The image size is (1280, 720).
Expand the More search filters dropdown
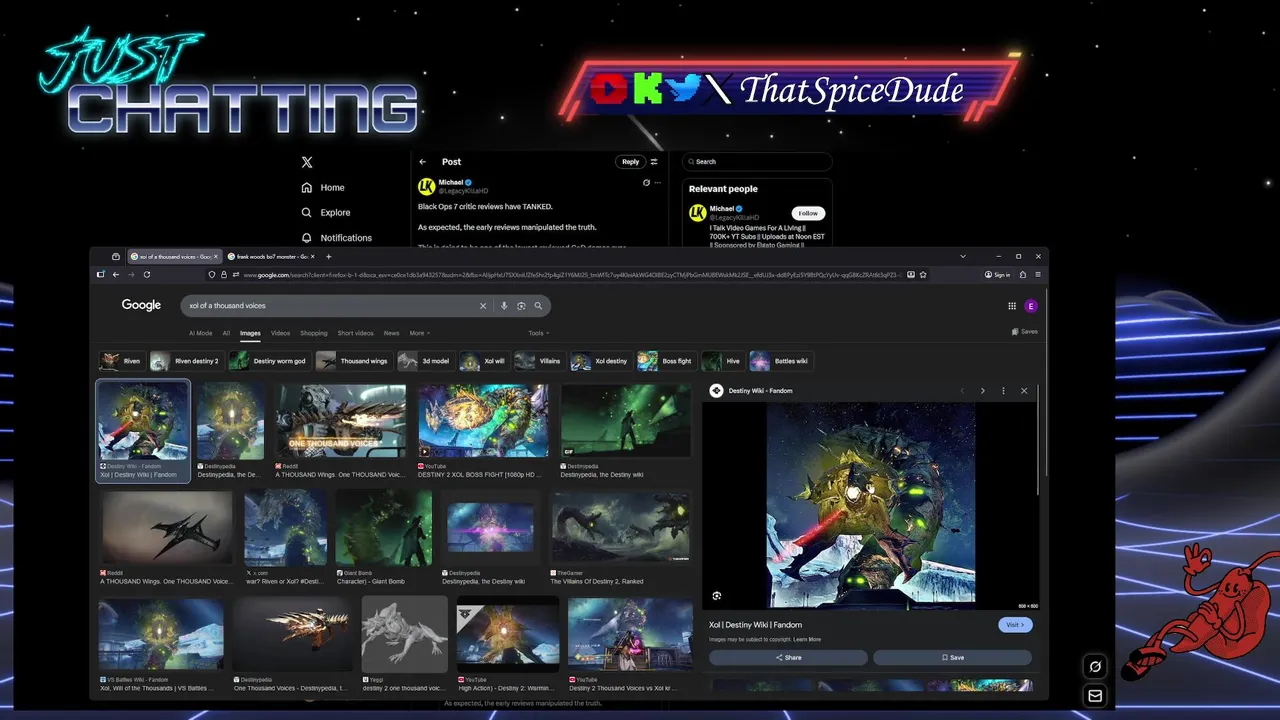coord(419,333)
